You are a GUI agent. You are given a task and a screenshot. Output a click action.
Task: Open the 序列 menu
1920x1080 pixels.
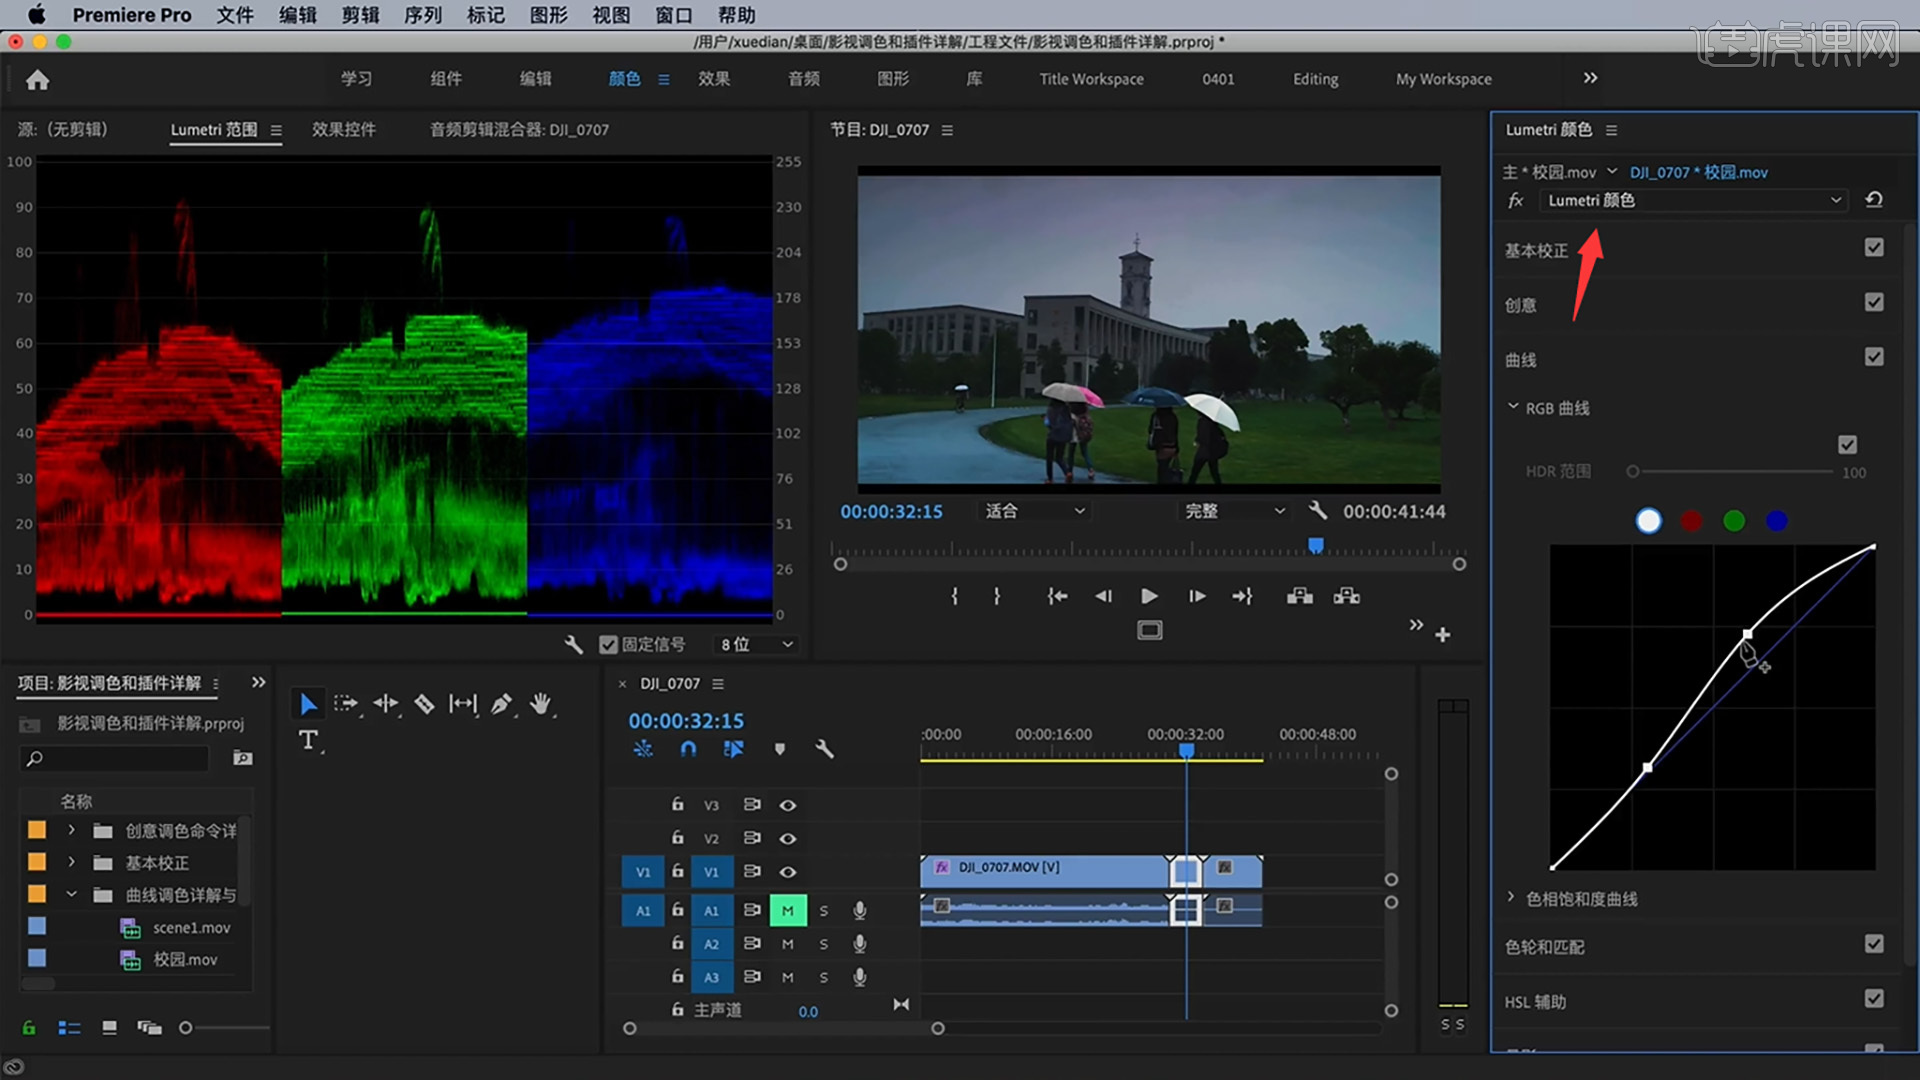pos(422,15)
